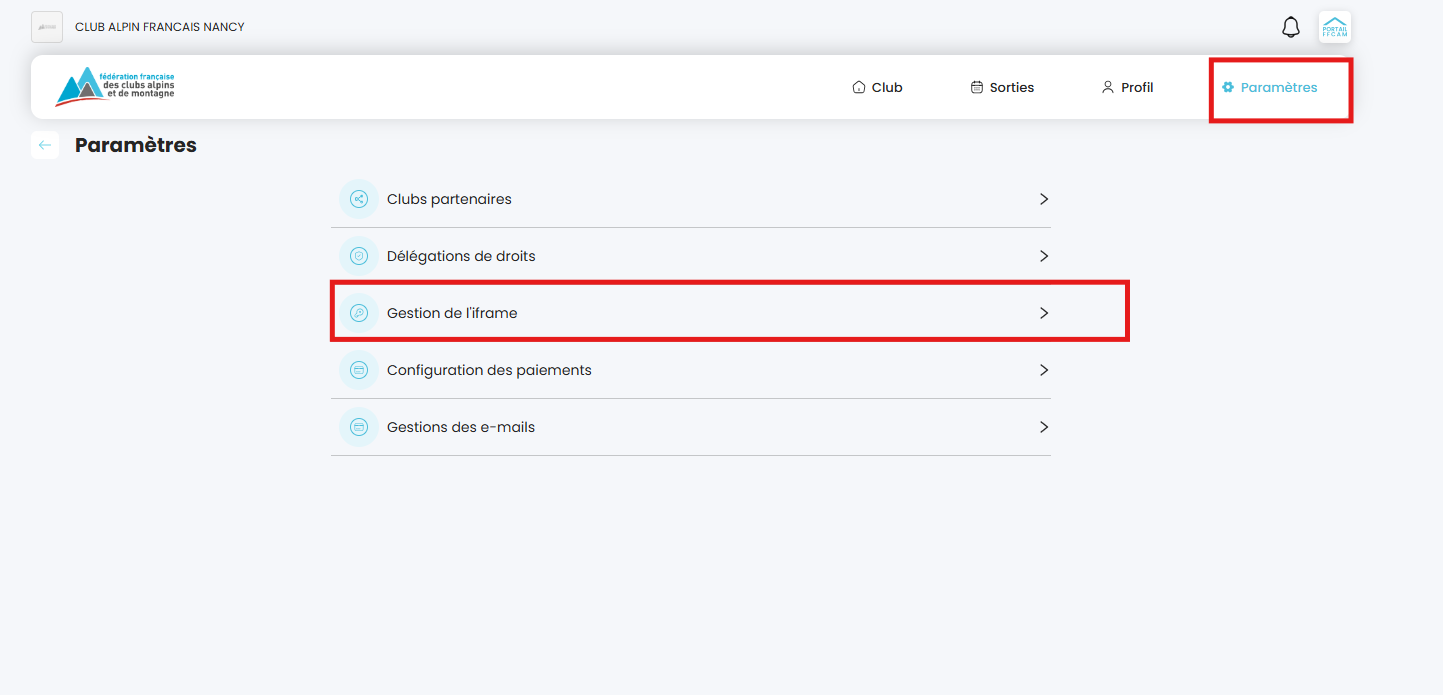Click the Clubs partenaires share icon
This screenshot has width=1443, height=695.
[359, 199]
